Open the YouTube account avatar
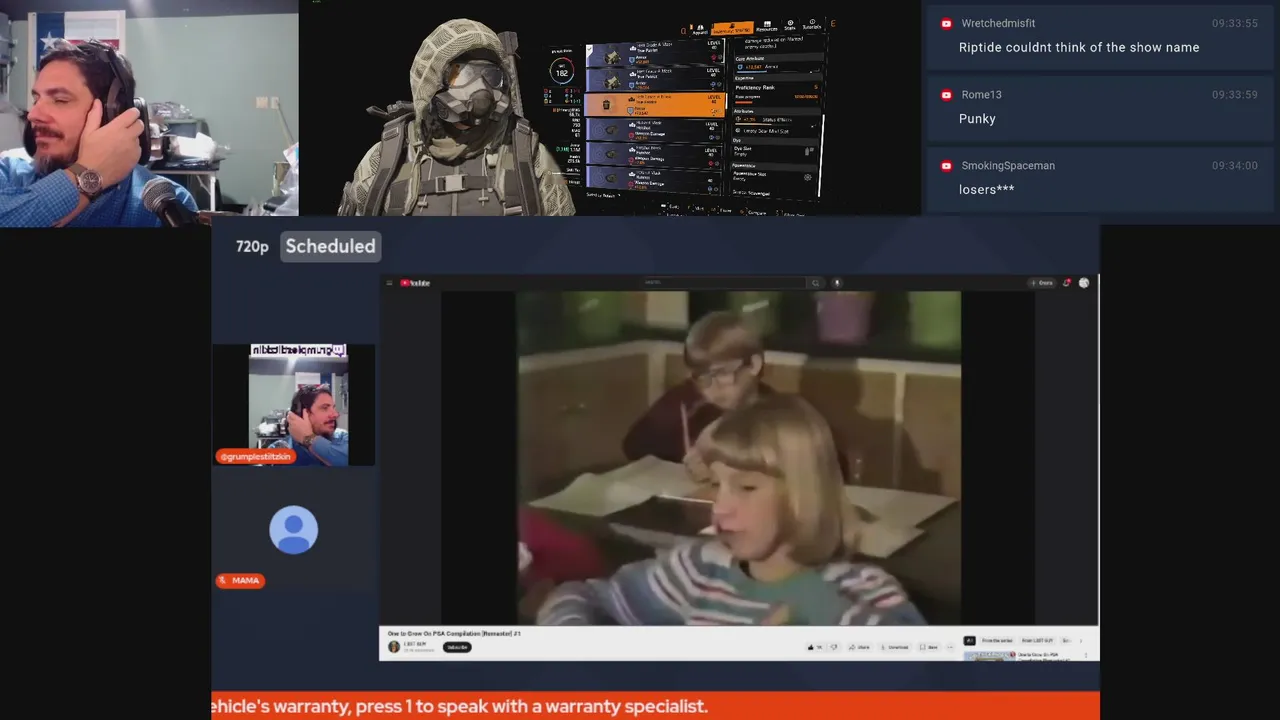 pyautogui.click(x=1084, y=283)
